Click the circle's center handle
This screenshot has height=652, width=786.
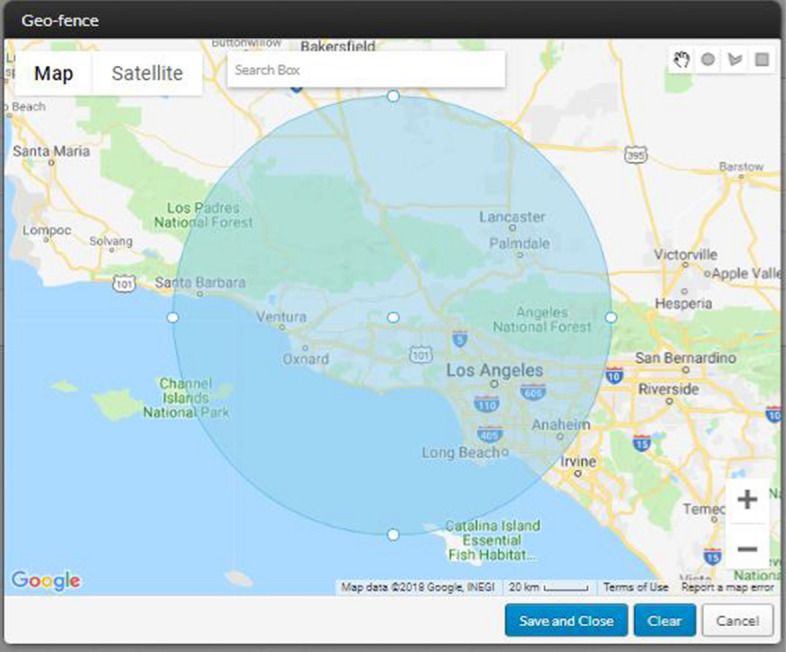coord(393,317)
